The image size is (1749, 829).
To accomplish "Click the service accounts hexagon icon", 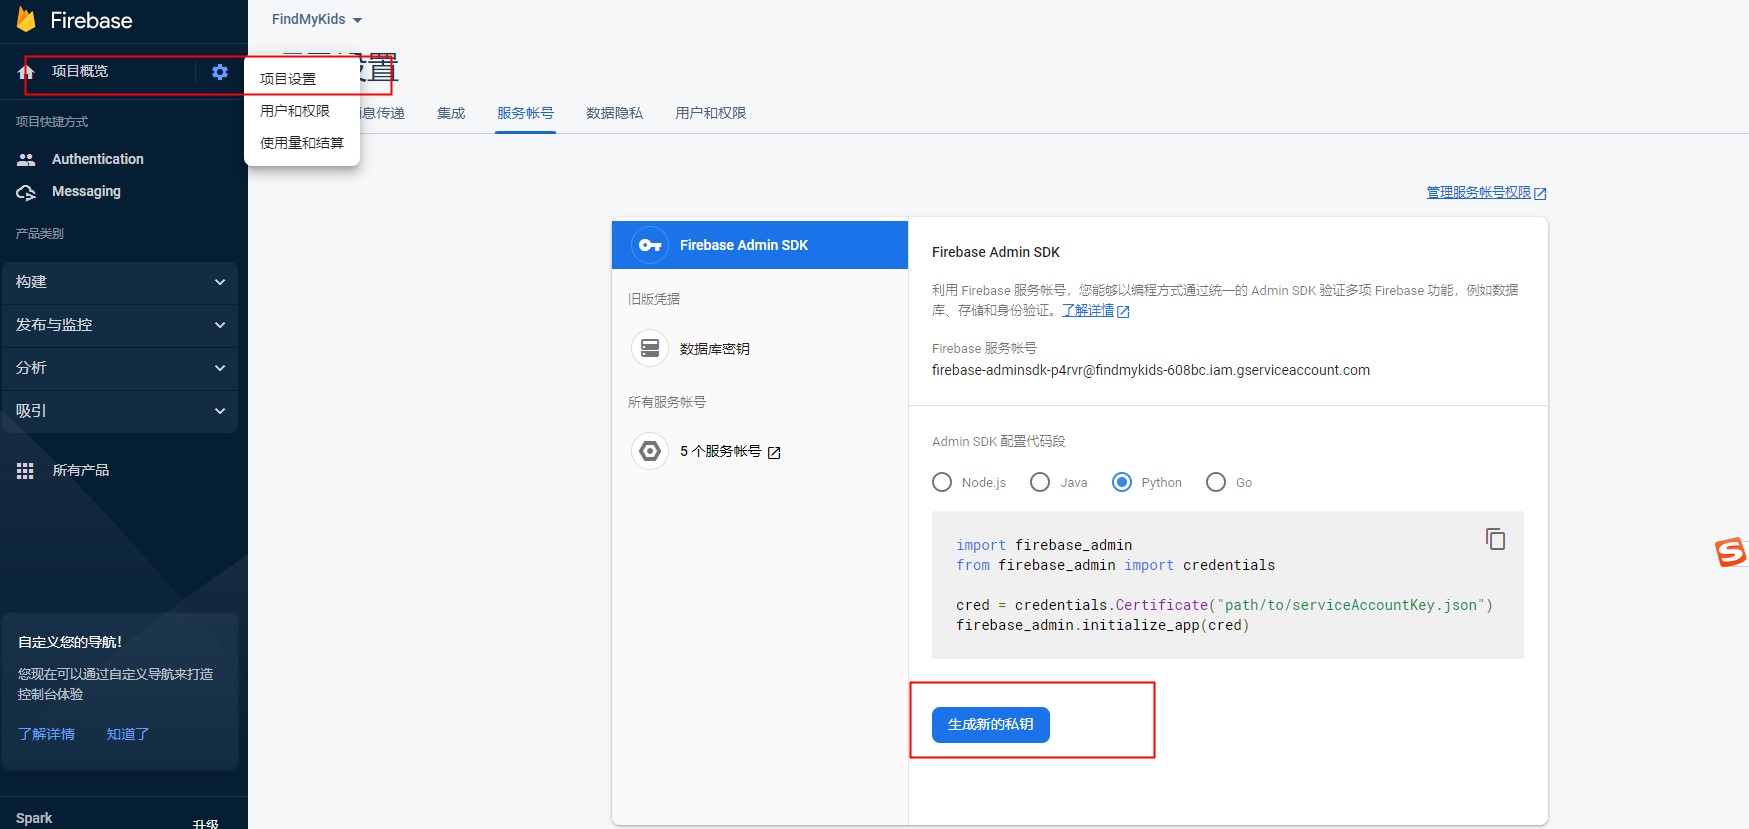I will point(650,451).
